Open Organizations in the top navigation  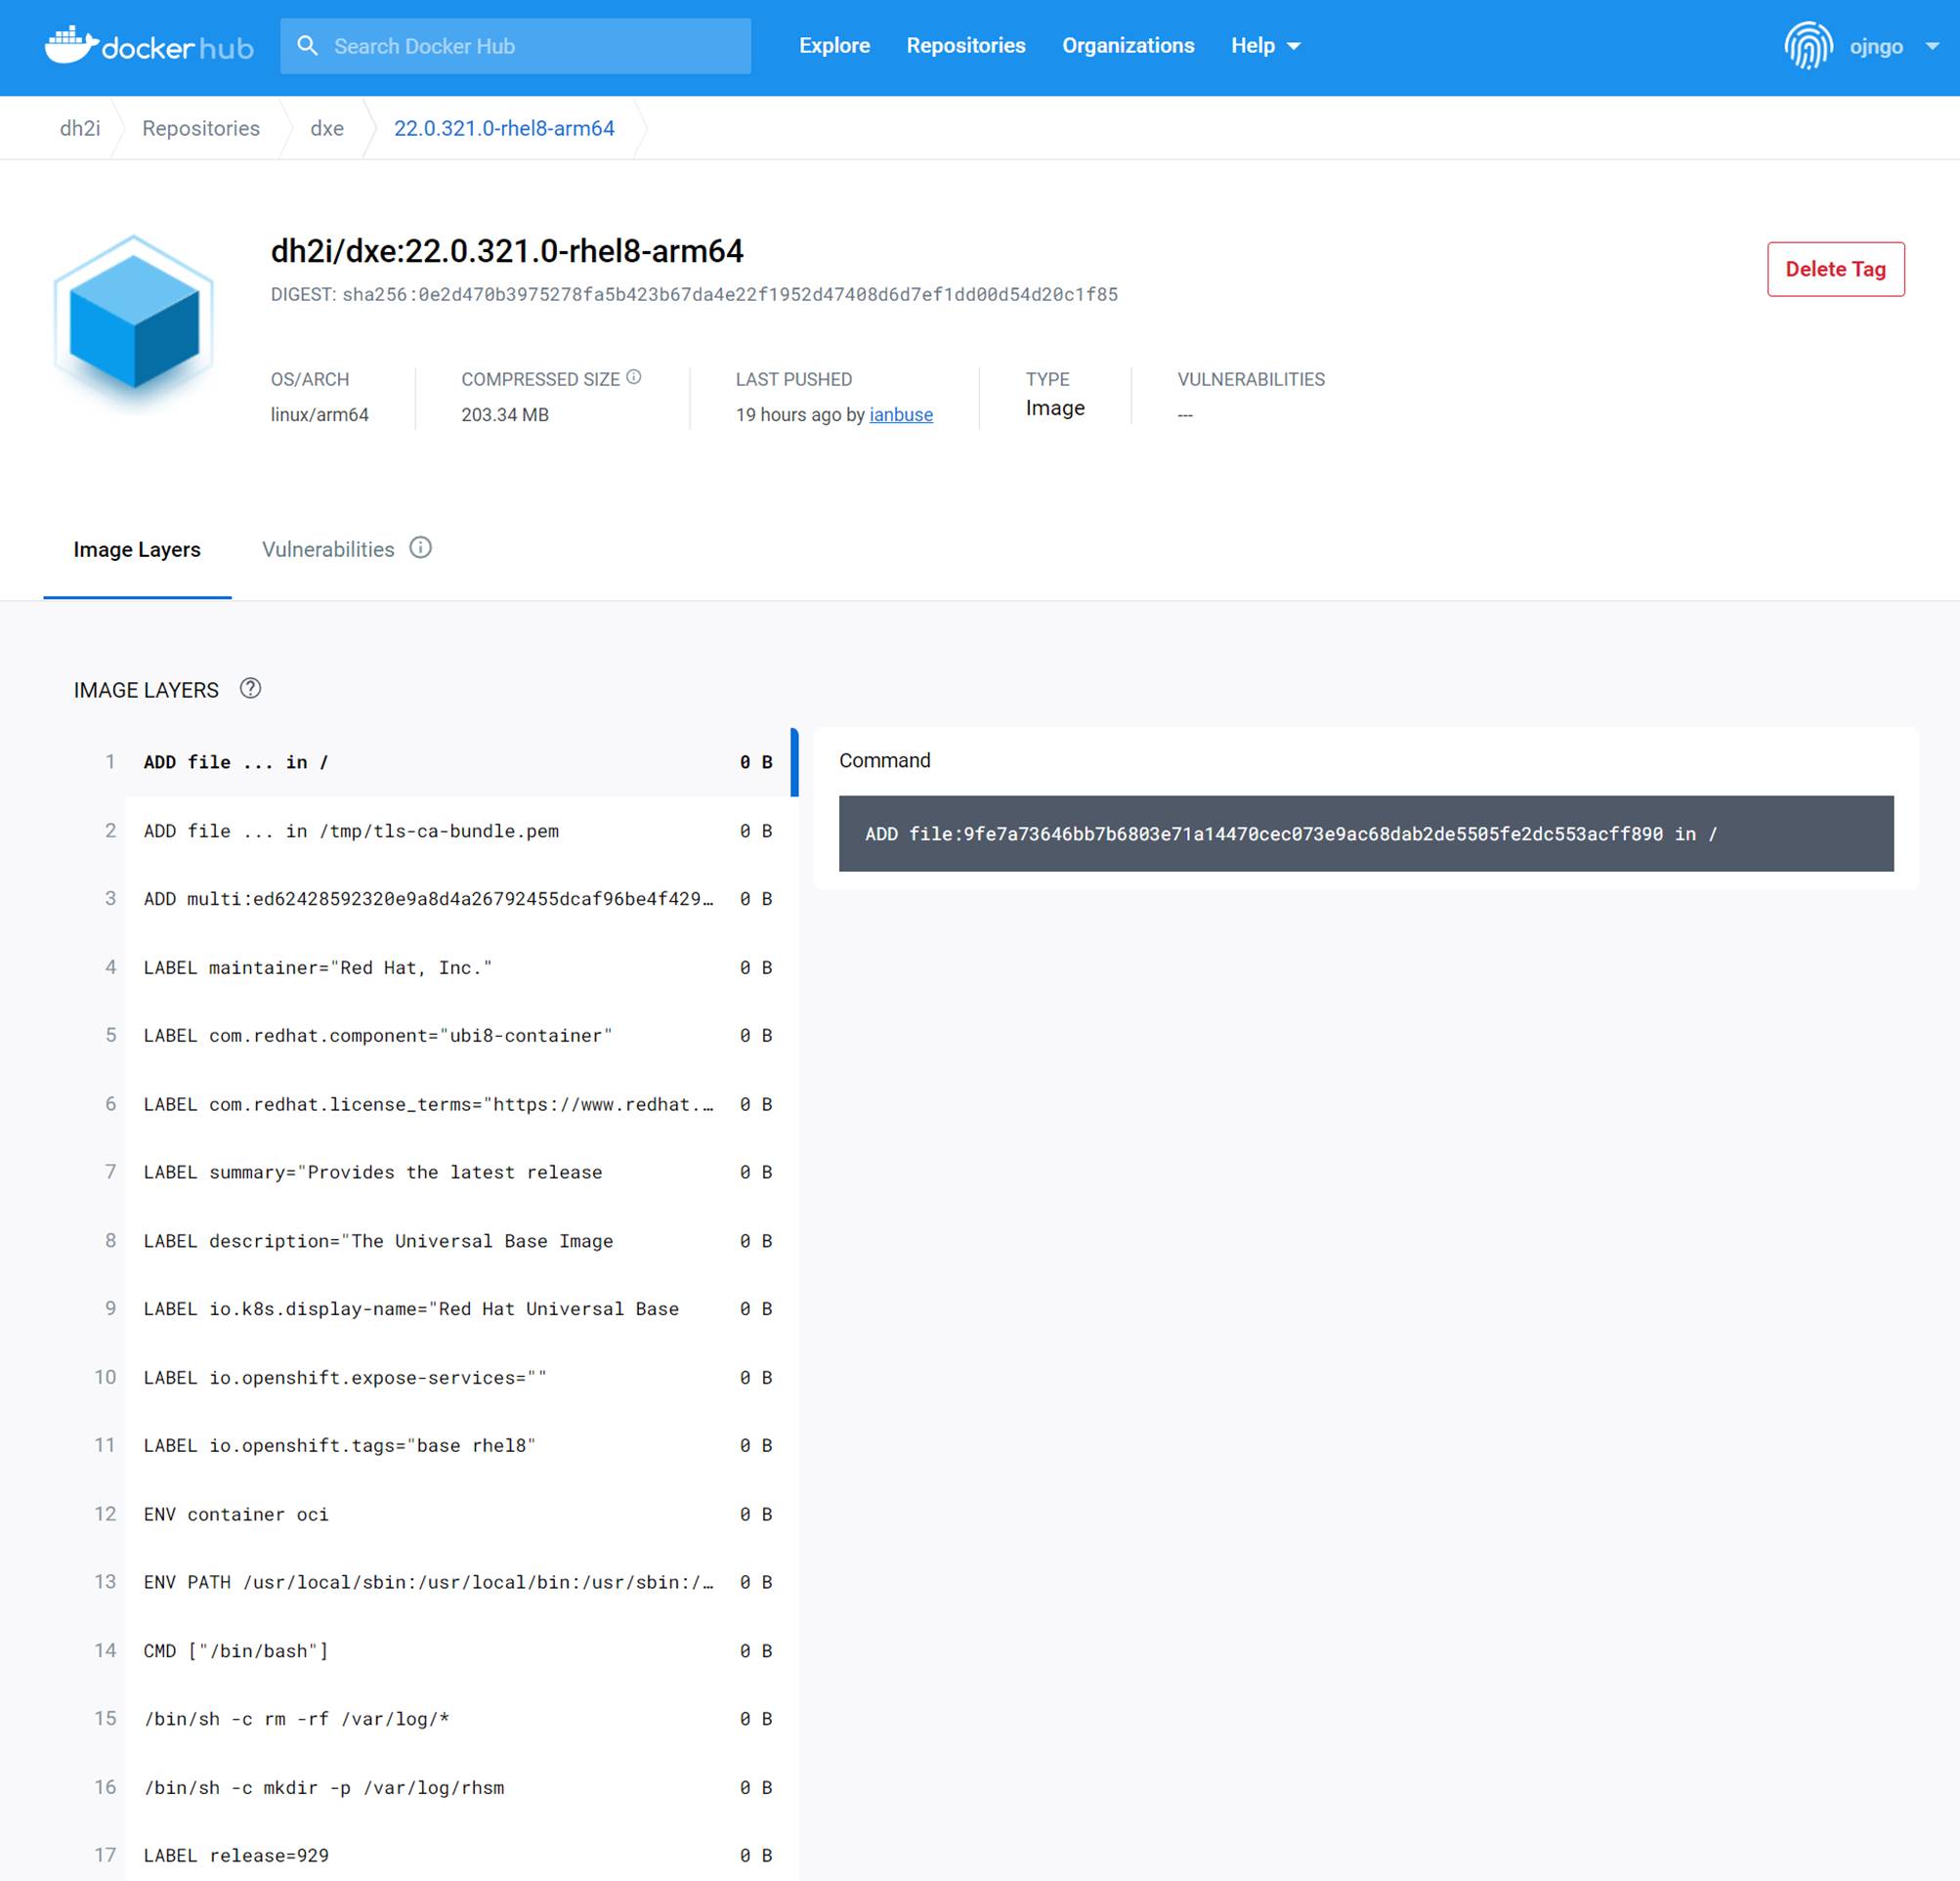1127,46
